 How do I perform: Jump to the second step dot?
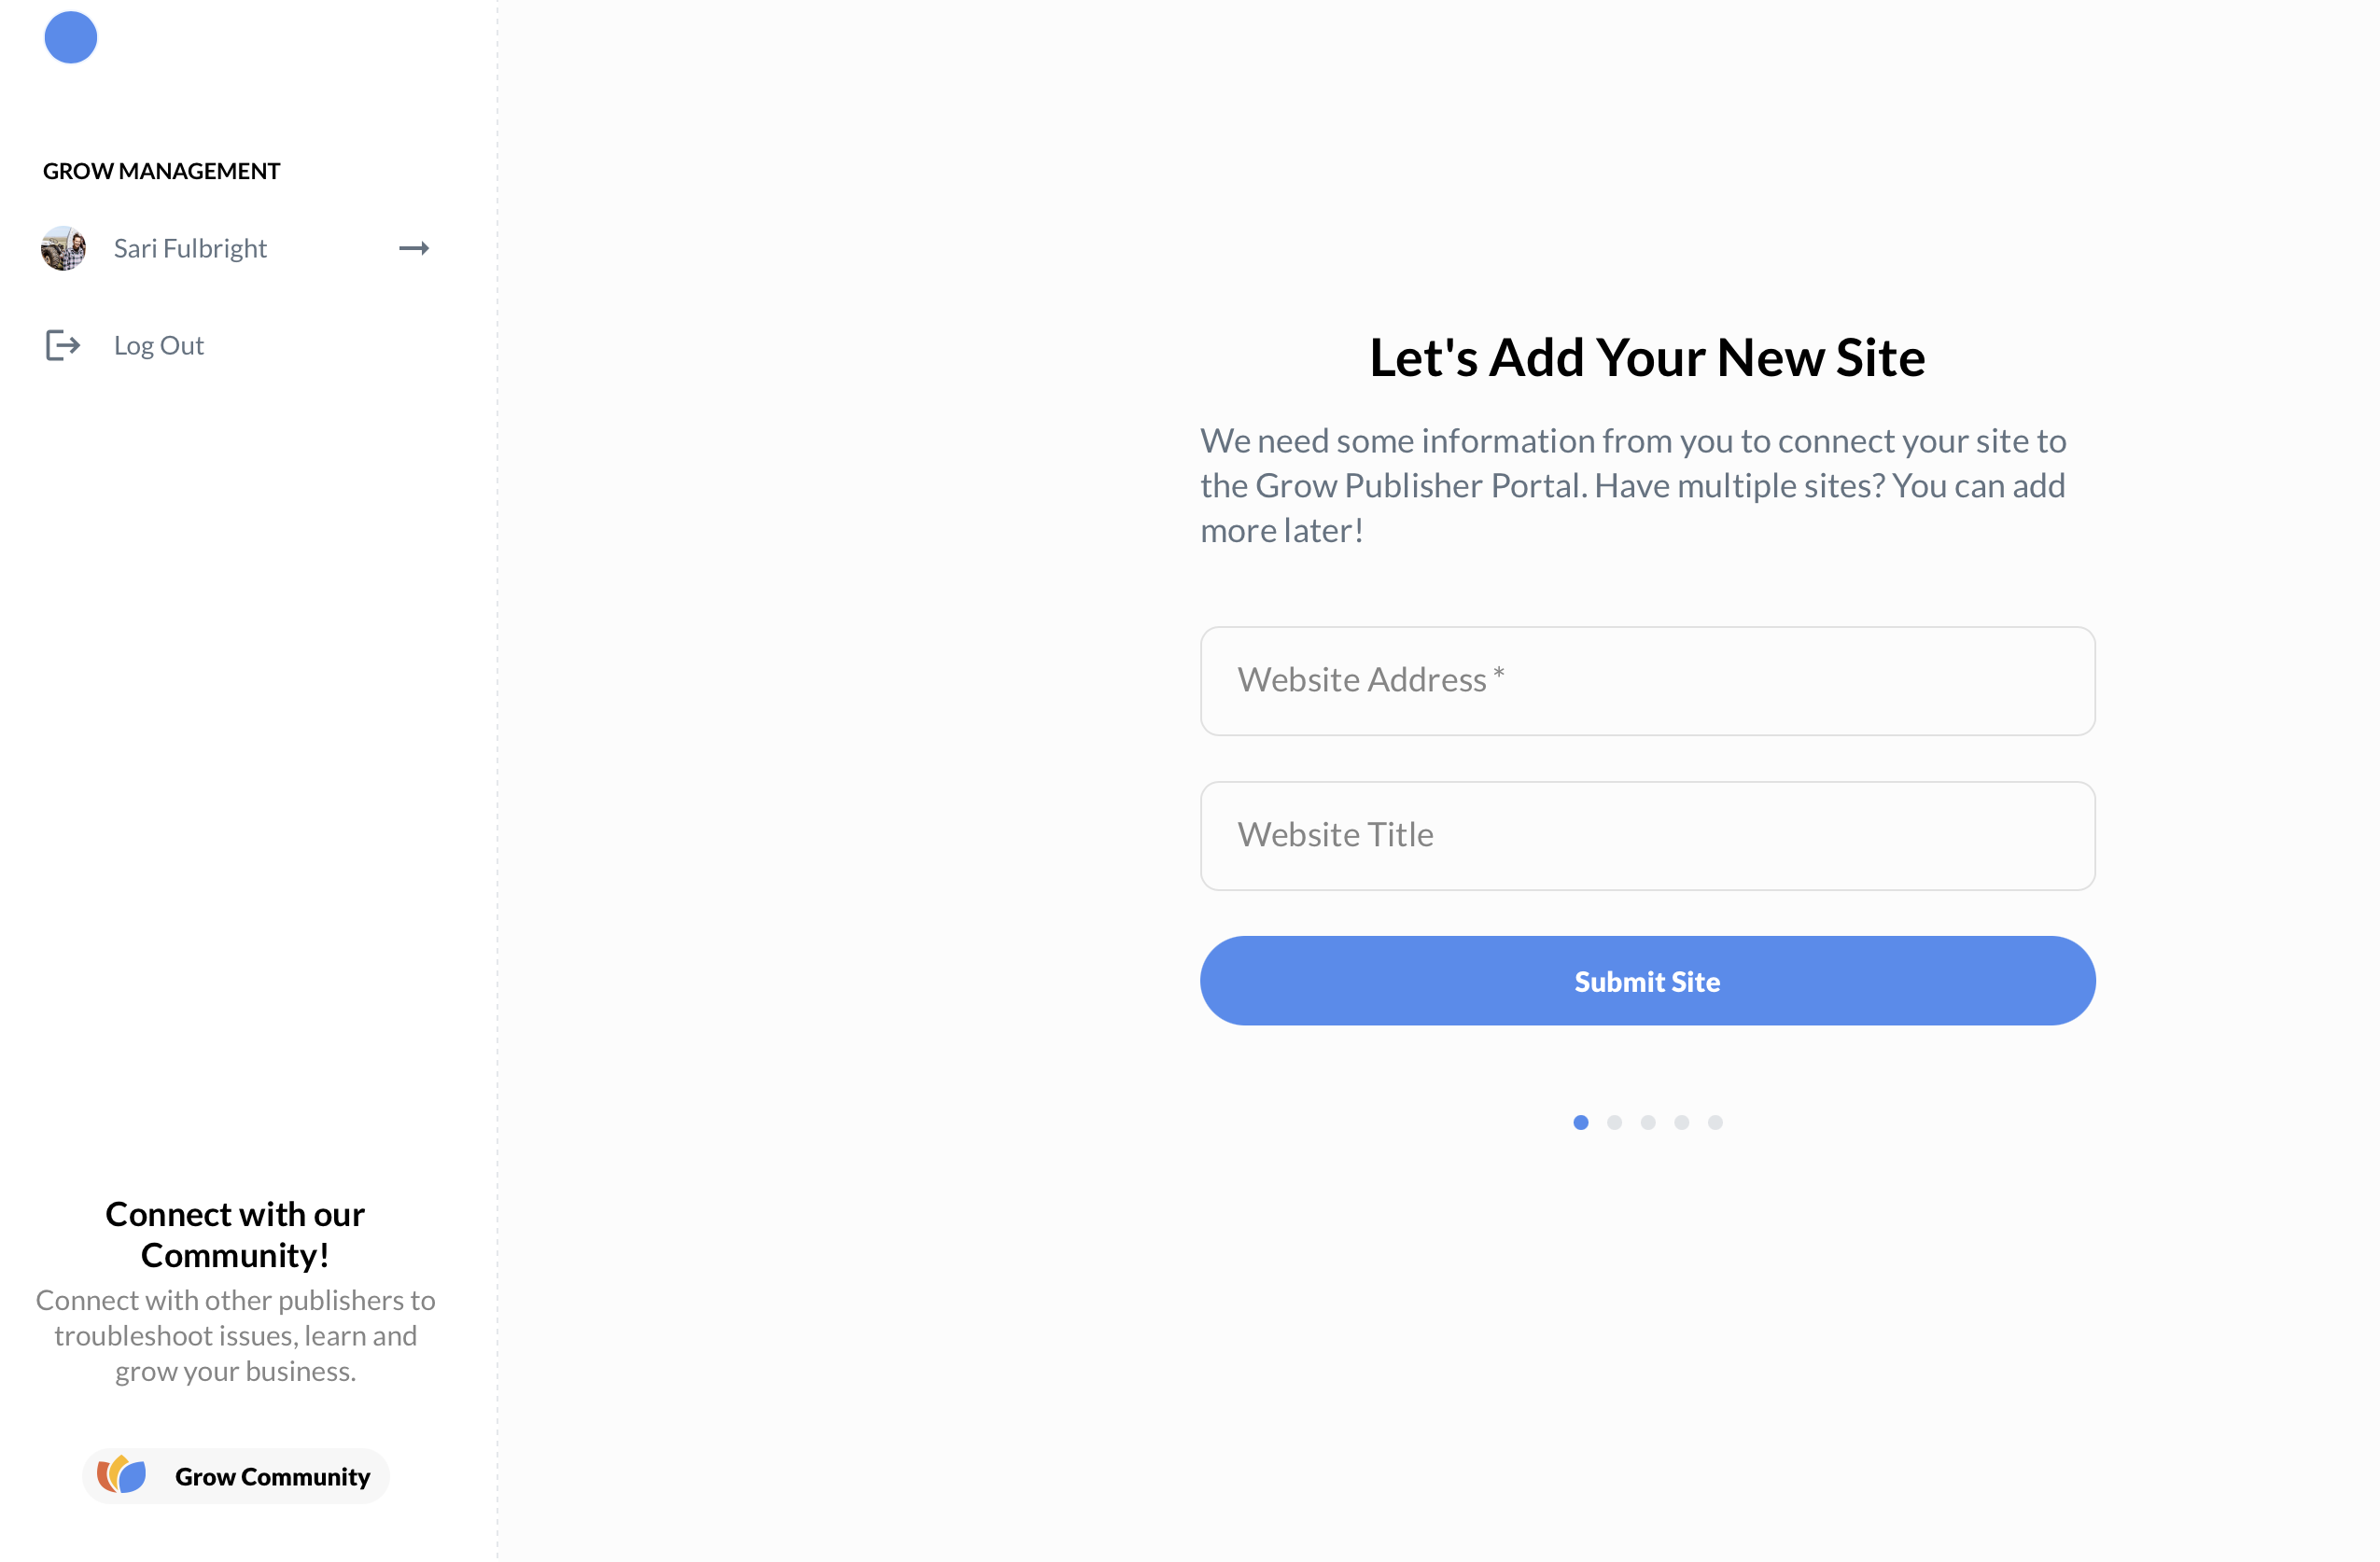1614,1122
